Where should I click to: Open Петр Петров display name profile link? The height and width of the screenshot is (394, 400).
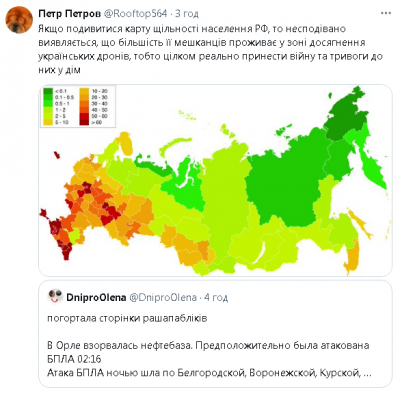[x=70, y=14]
